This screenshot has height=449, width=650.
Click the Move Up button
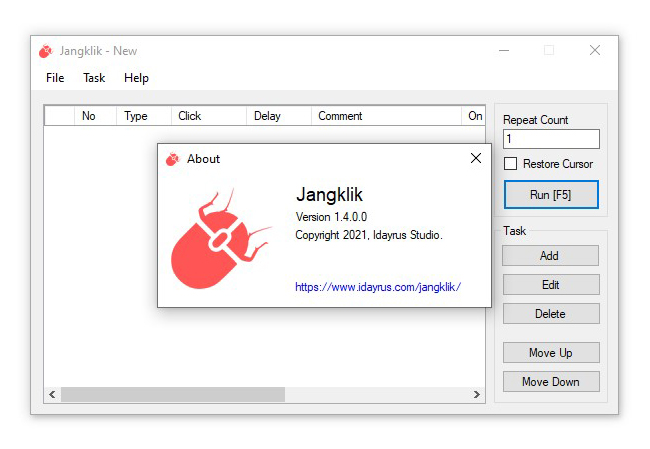[x=551, y=353]
